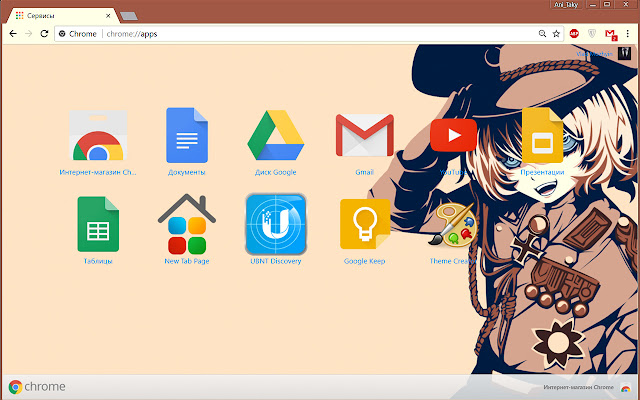Screen dimensions: 640x400
Task: Click the gray shield extension icon
Action: [x=592, y=34]
